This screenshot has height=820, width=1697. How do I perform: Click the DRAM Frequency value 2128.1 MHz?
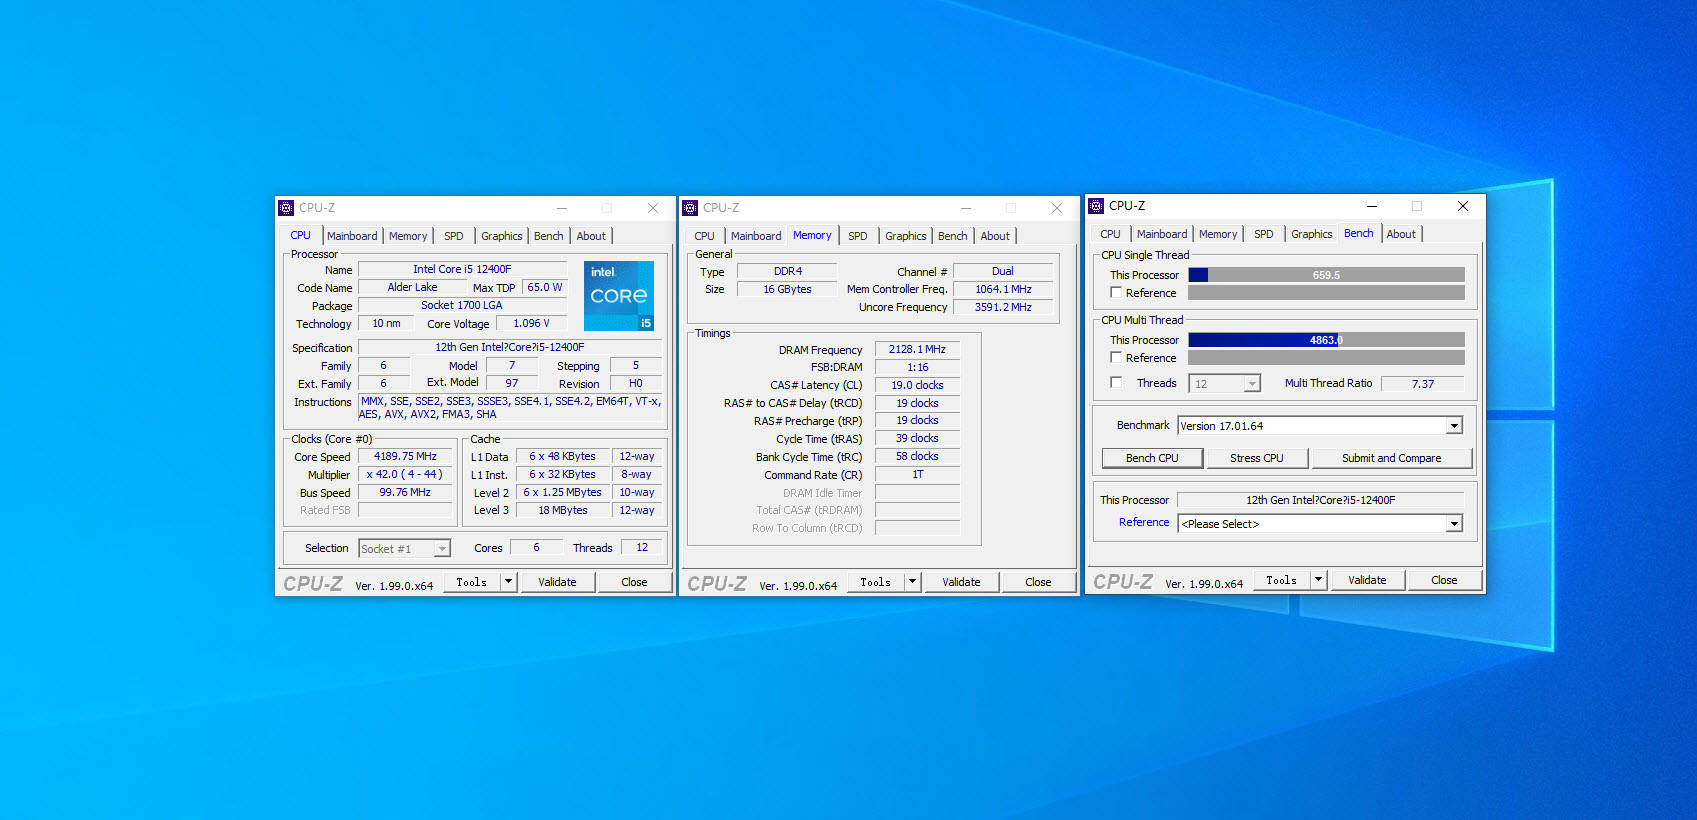tap(917, 349)
